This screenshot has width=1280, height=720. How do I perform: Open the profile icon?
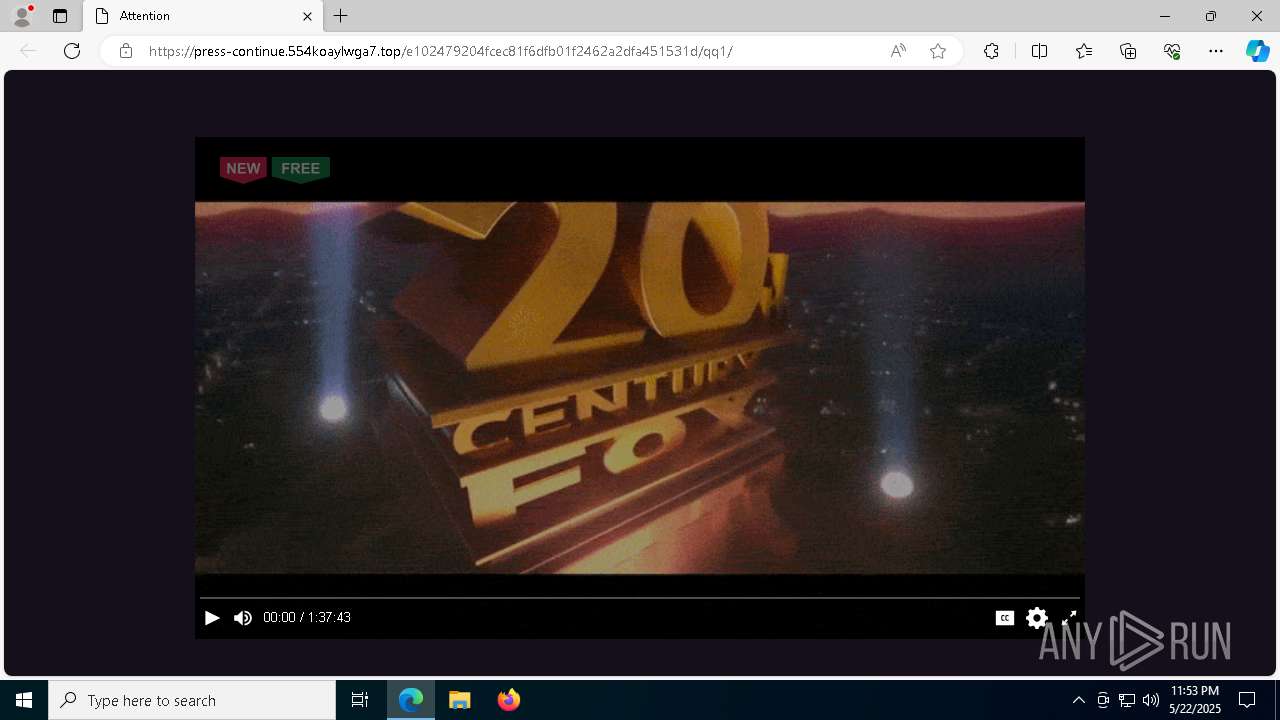pos(21,16)
